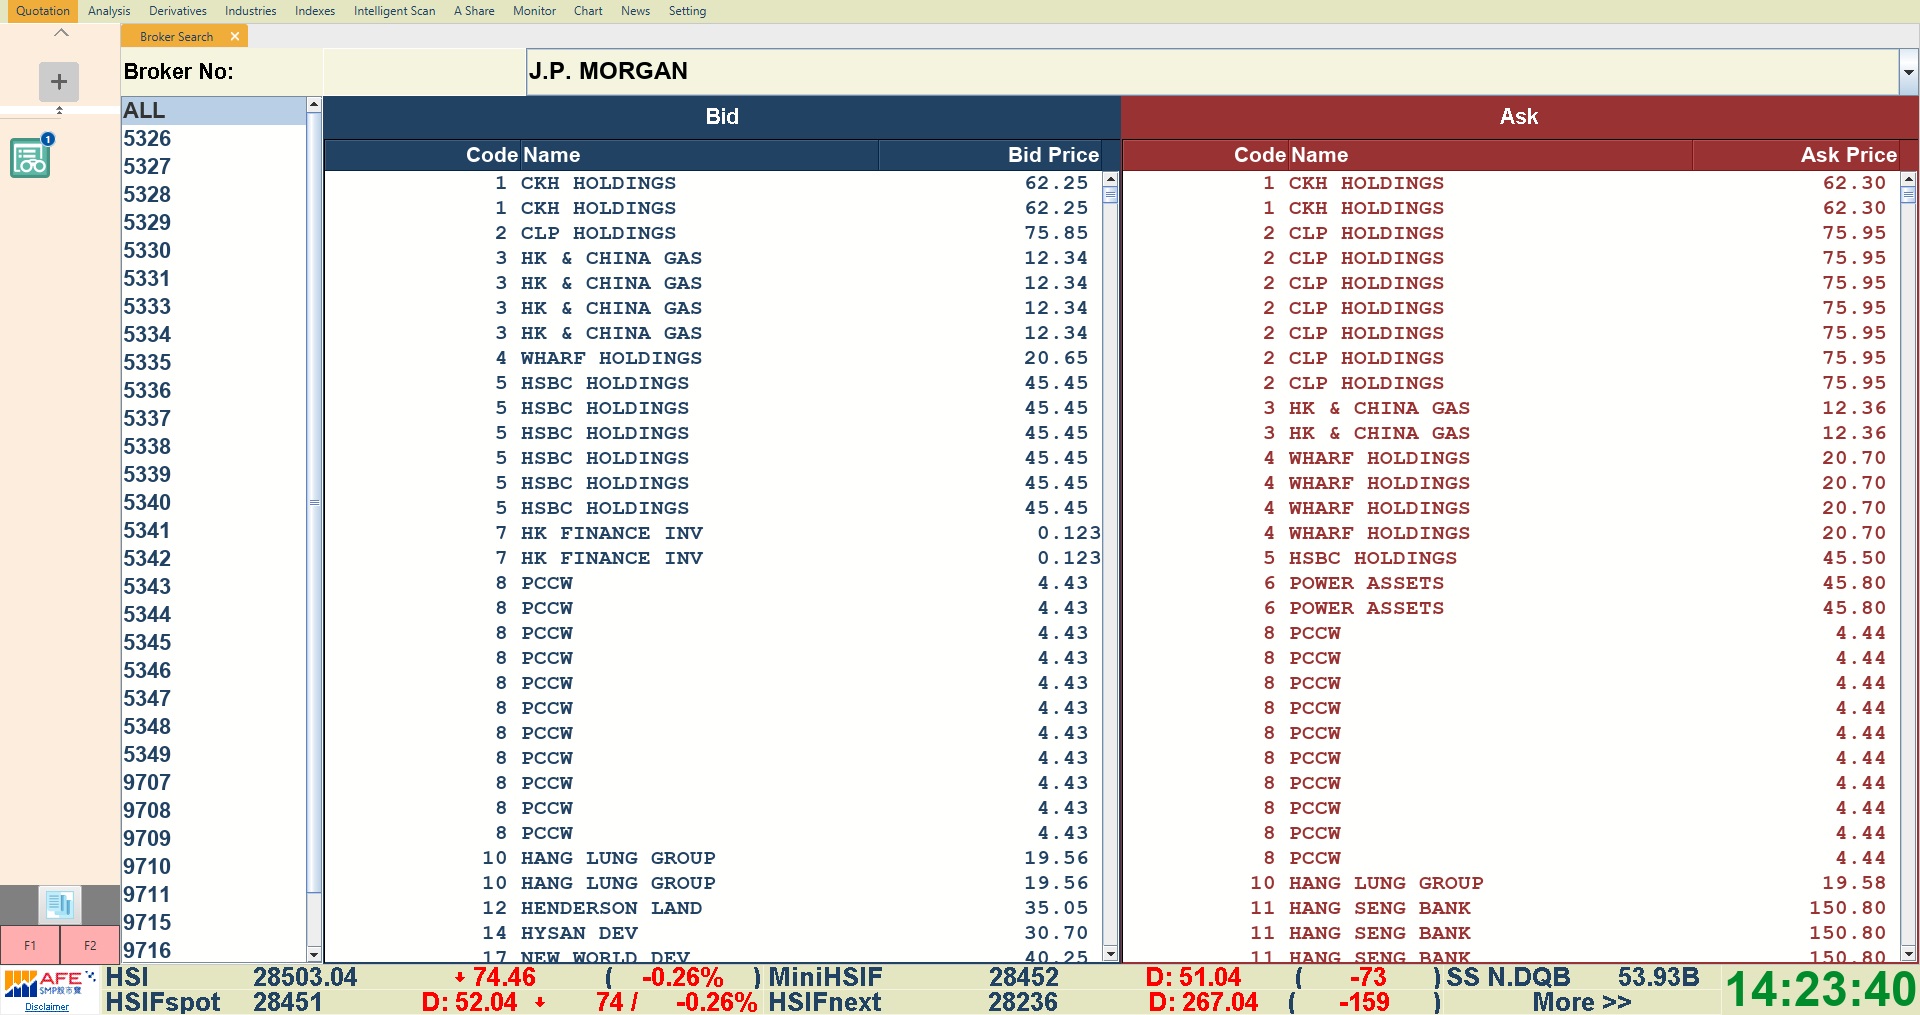Select broker number 5349
Image resolution: width=1920 pixels, height=1015 pixels.
coord(213,754)
